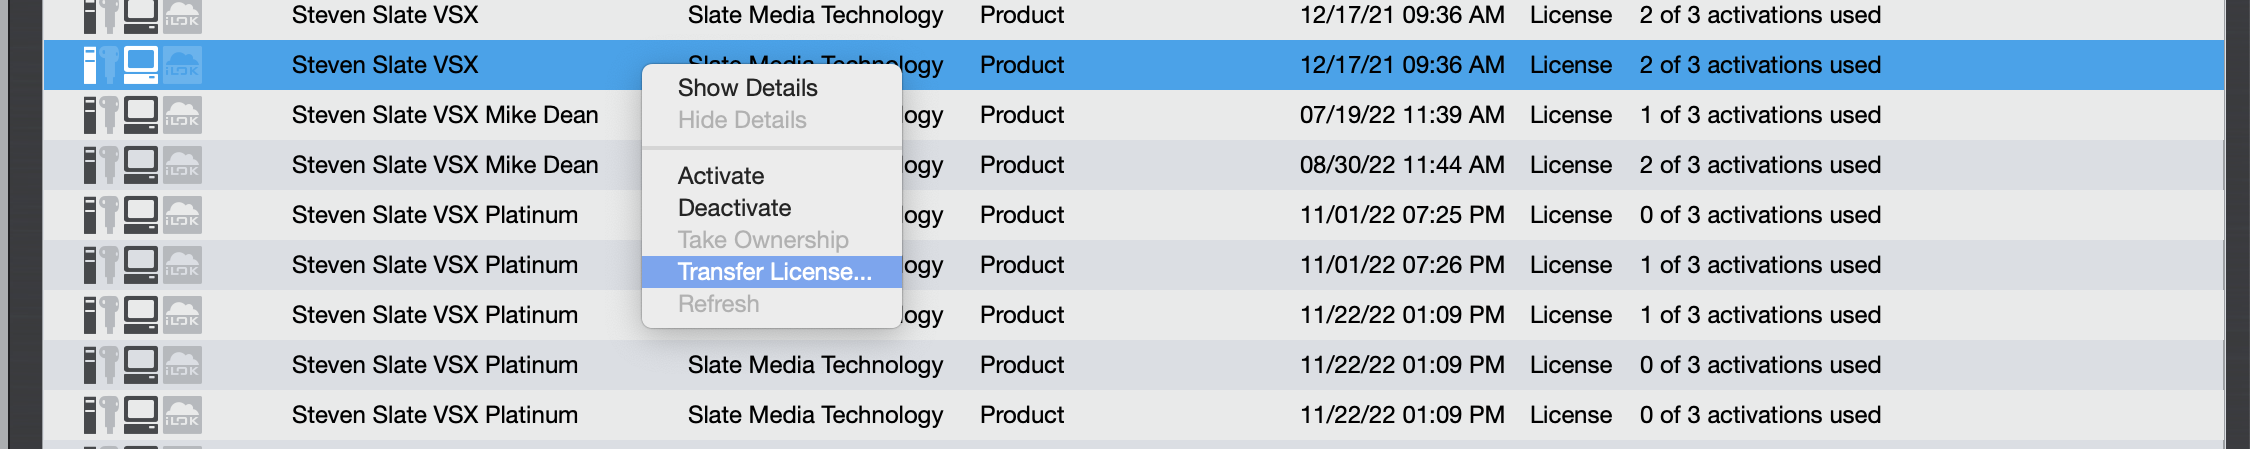Click activations count text in the highlighted row
Screen dimensions: 2250x449
click(1760, 65)
